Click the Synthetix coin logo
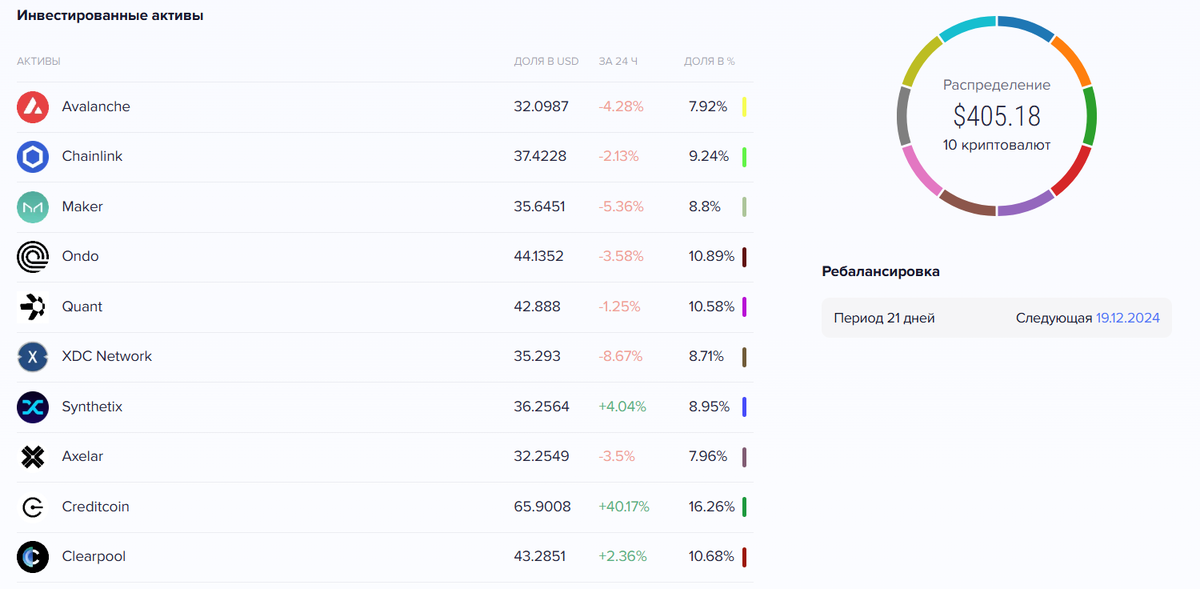This screenshot has height=589, width=1200. (x=33, y=407)
